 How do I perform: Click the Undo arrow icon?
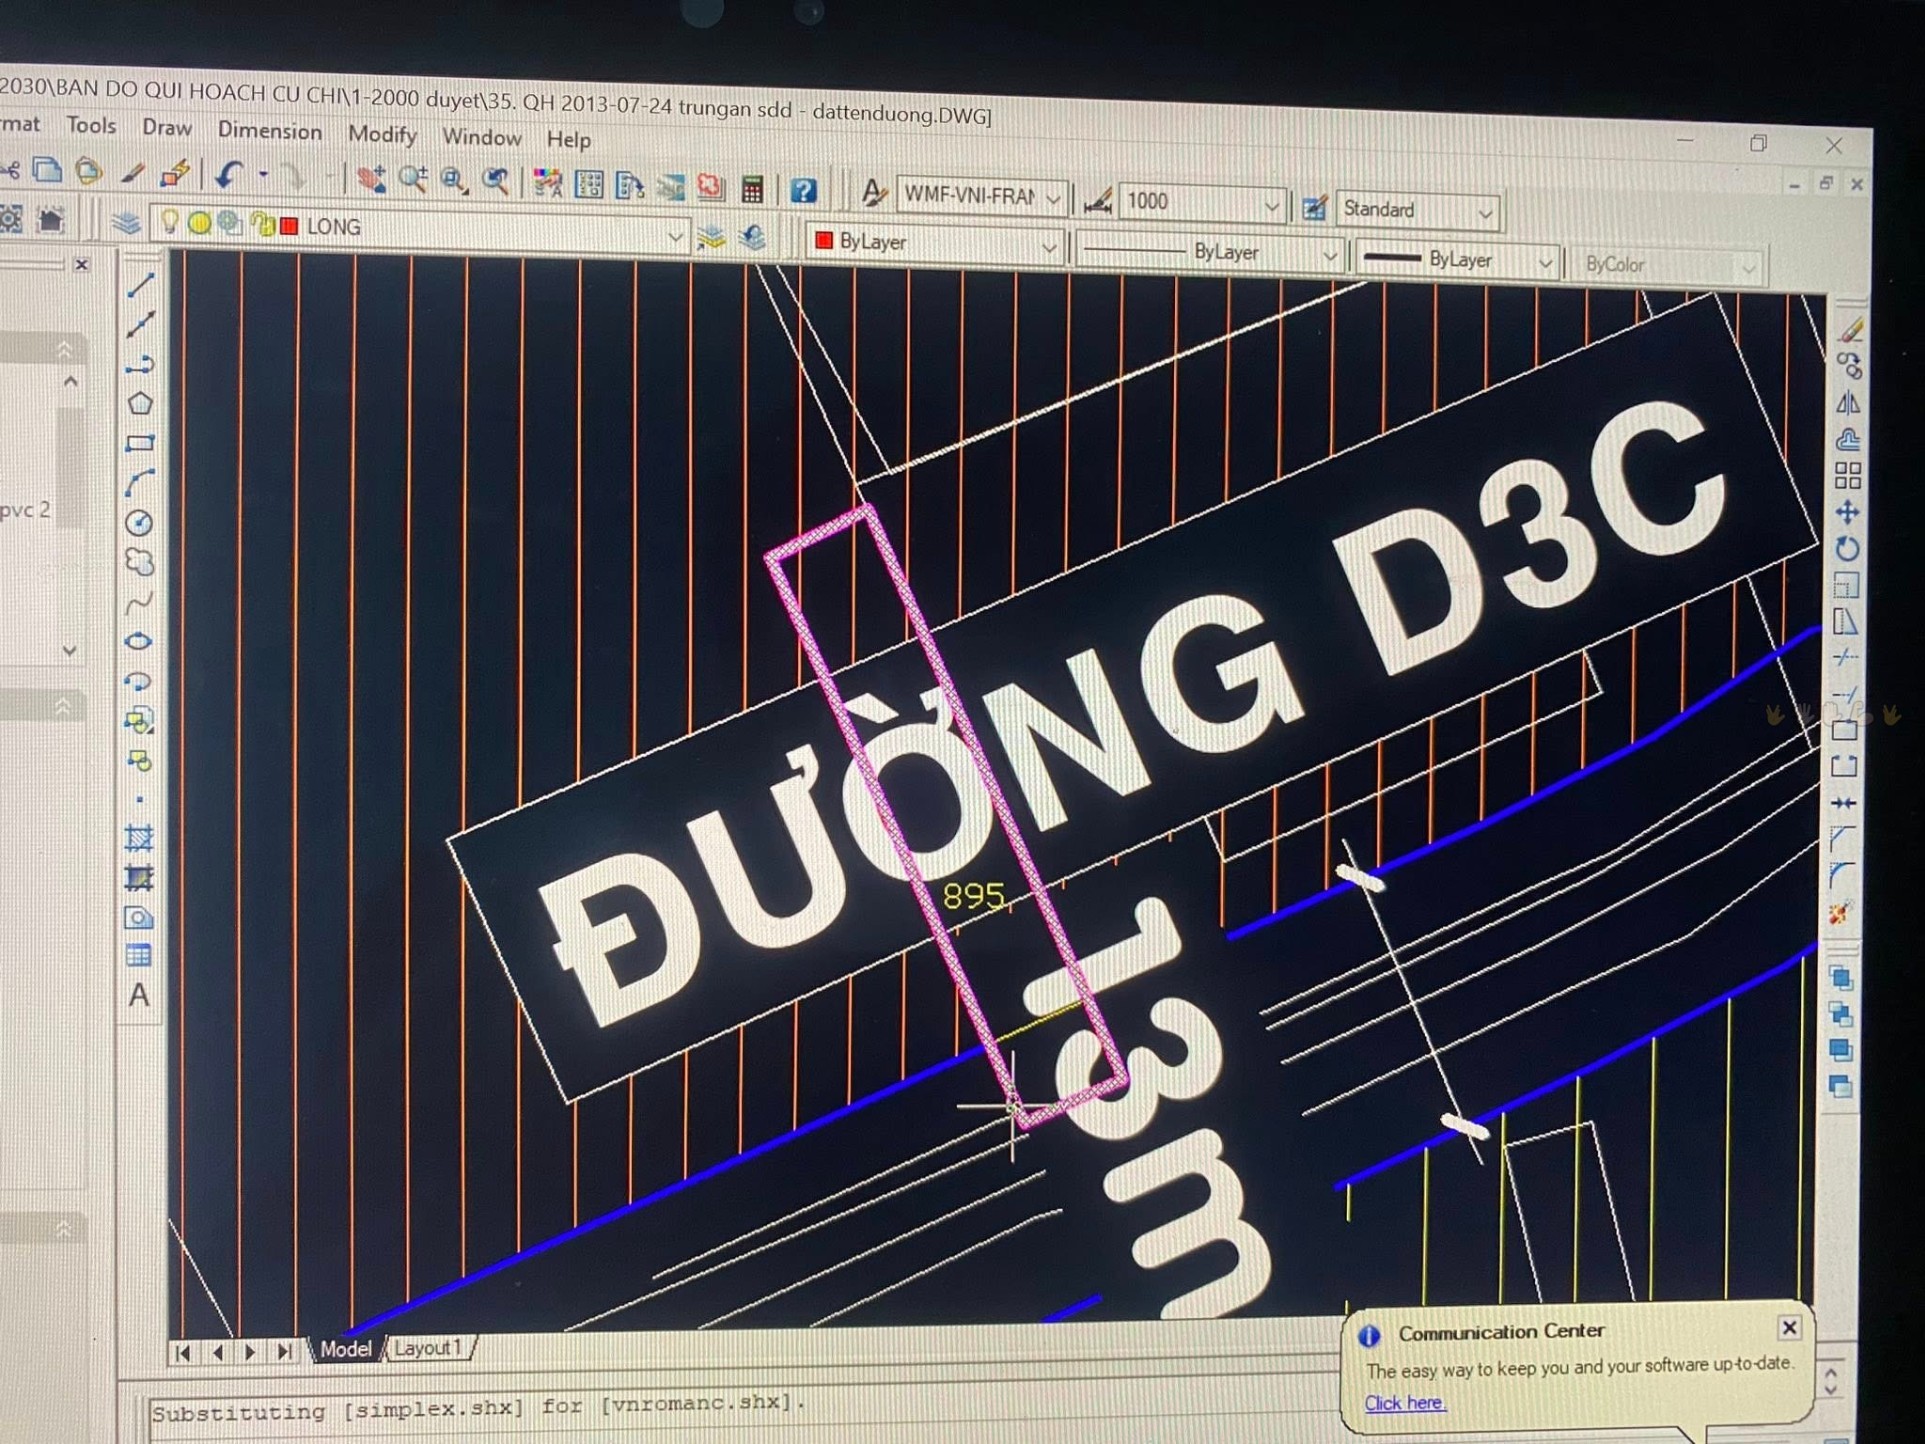pos(228,175)
